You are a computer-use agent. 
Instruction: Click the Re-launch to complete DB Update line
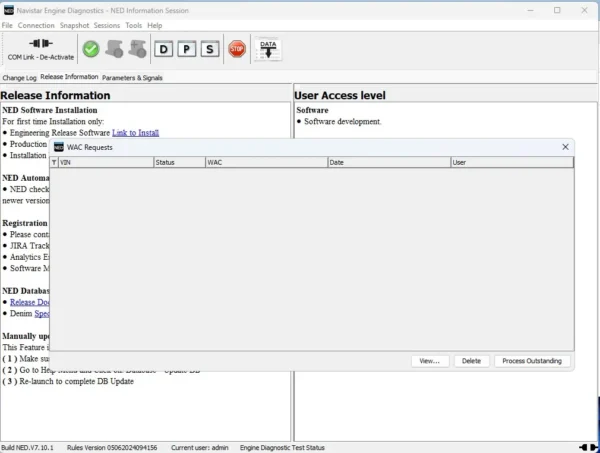[68, 381]
